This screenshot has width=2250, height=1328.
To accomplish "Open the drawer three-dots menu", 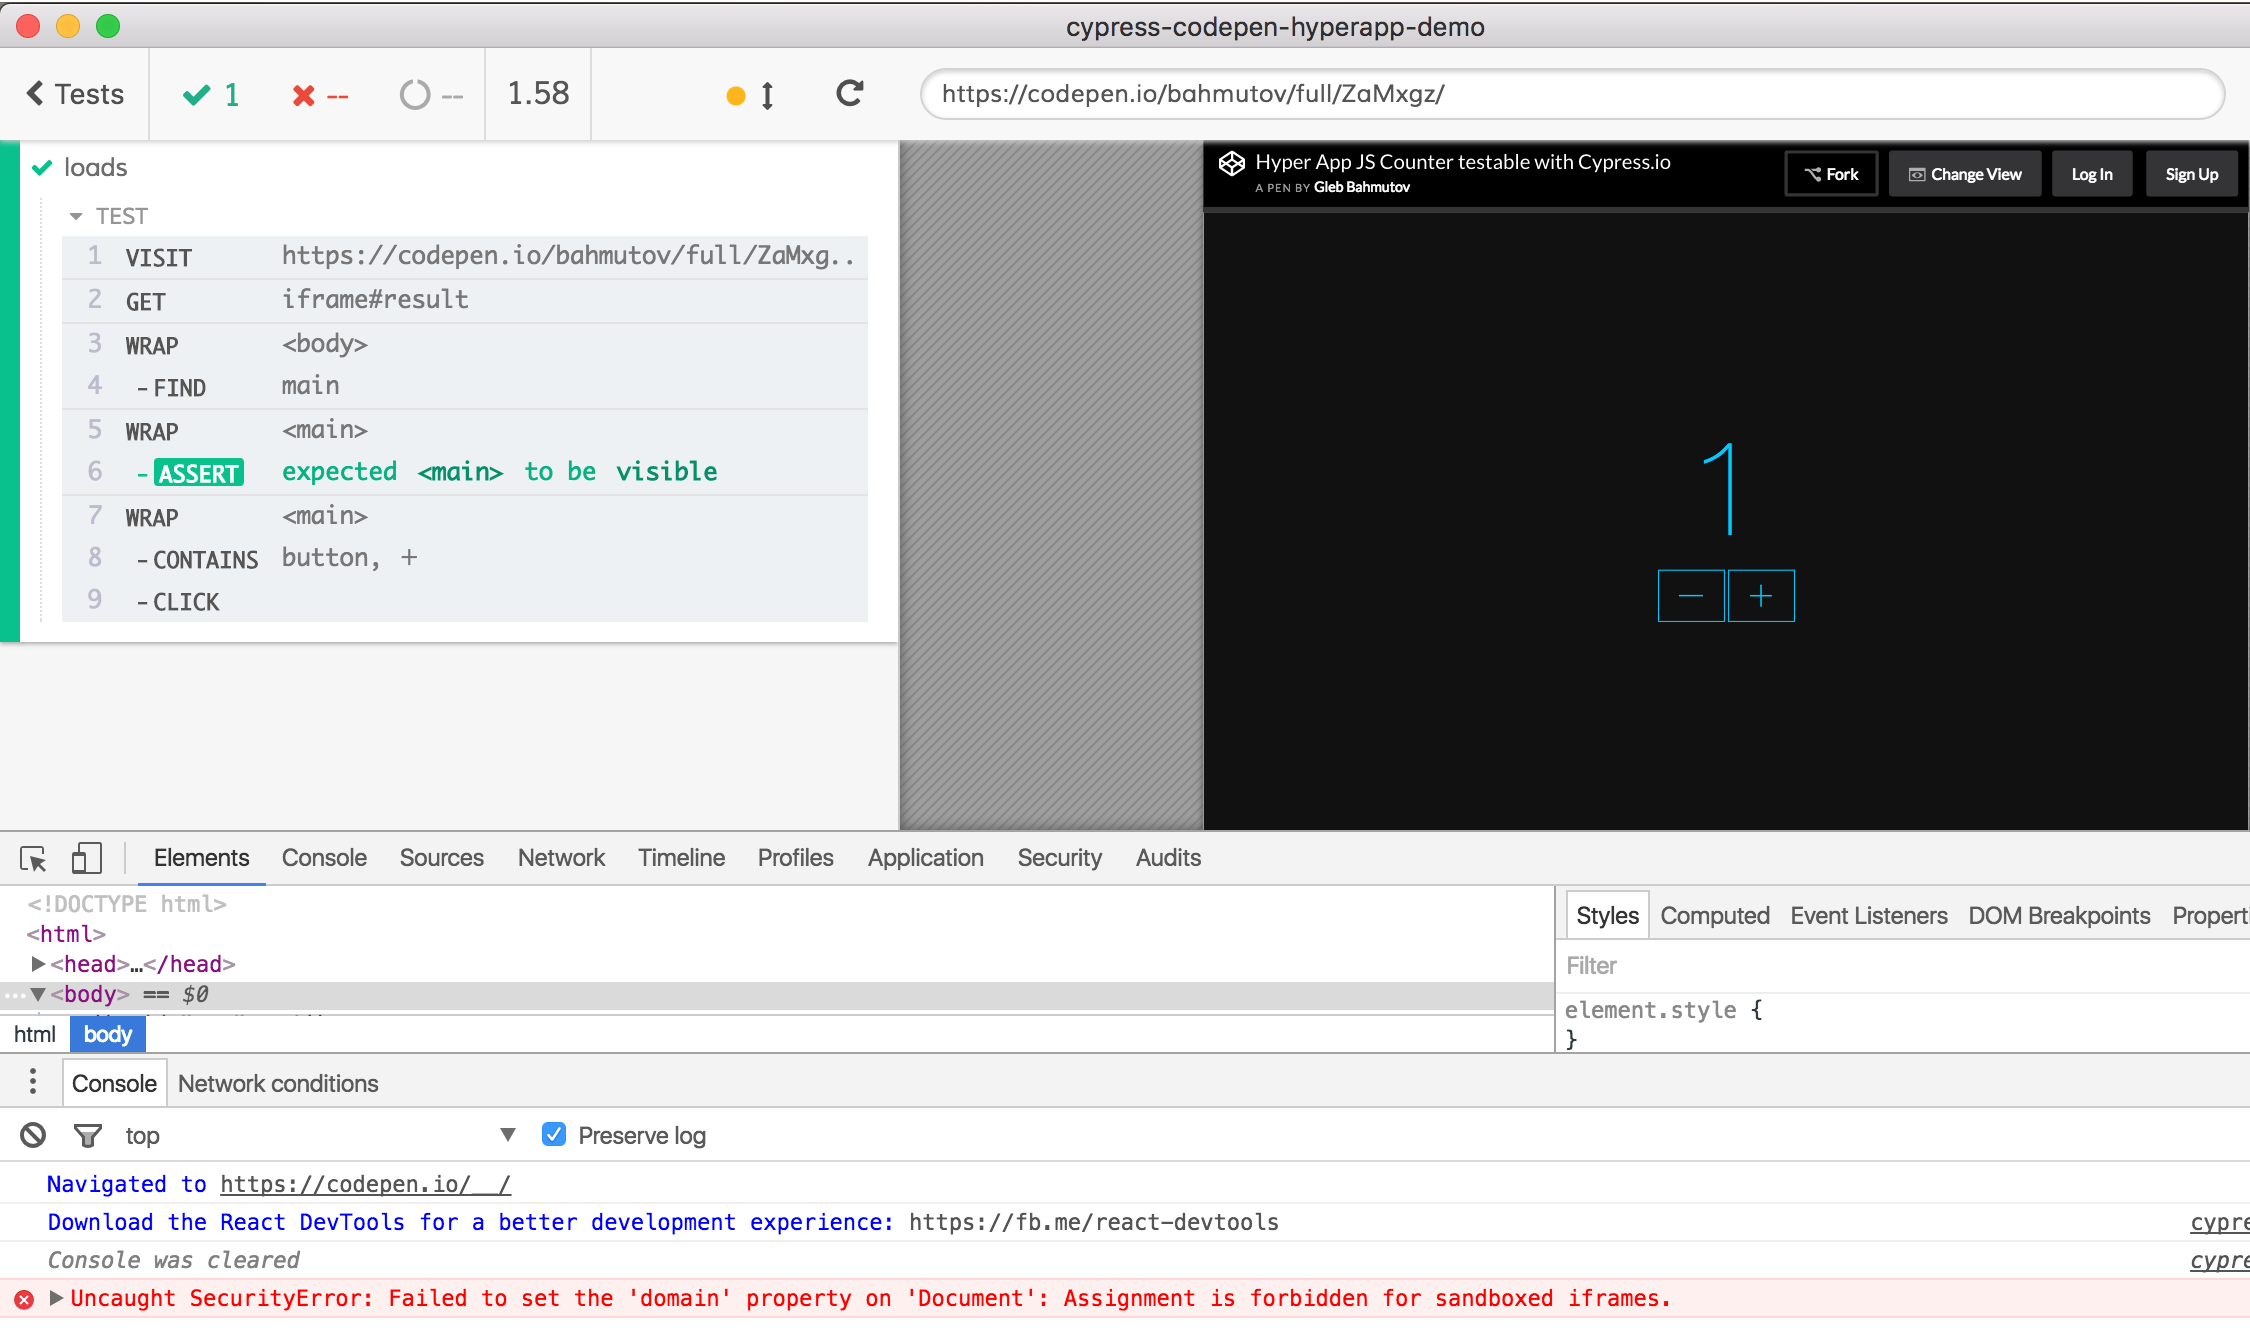I will point(33,1082).
